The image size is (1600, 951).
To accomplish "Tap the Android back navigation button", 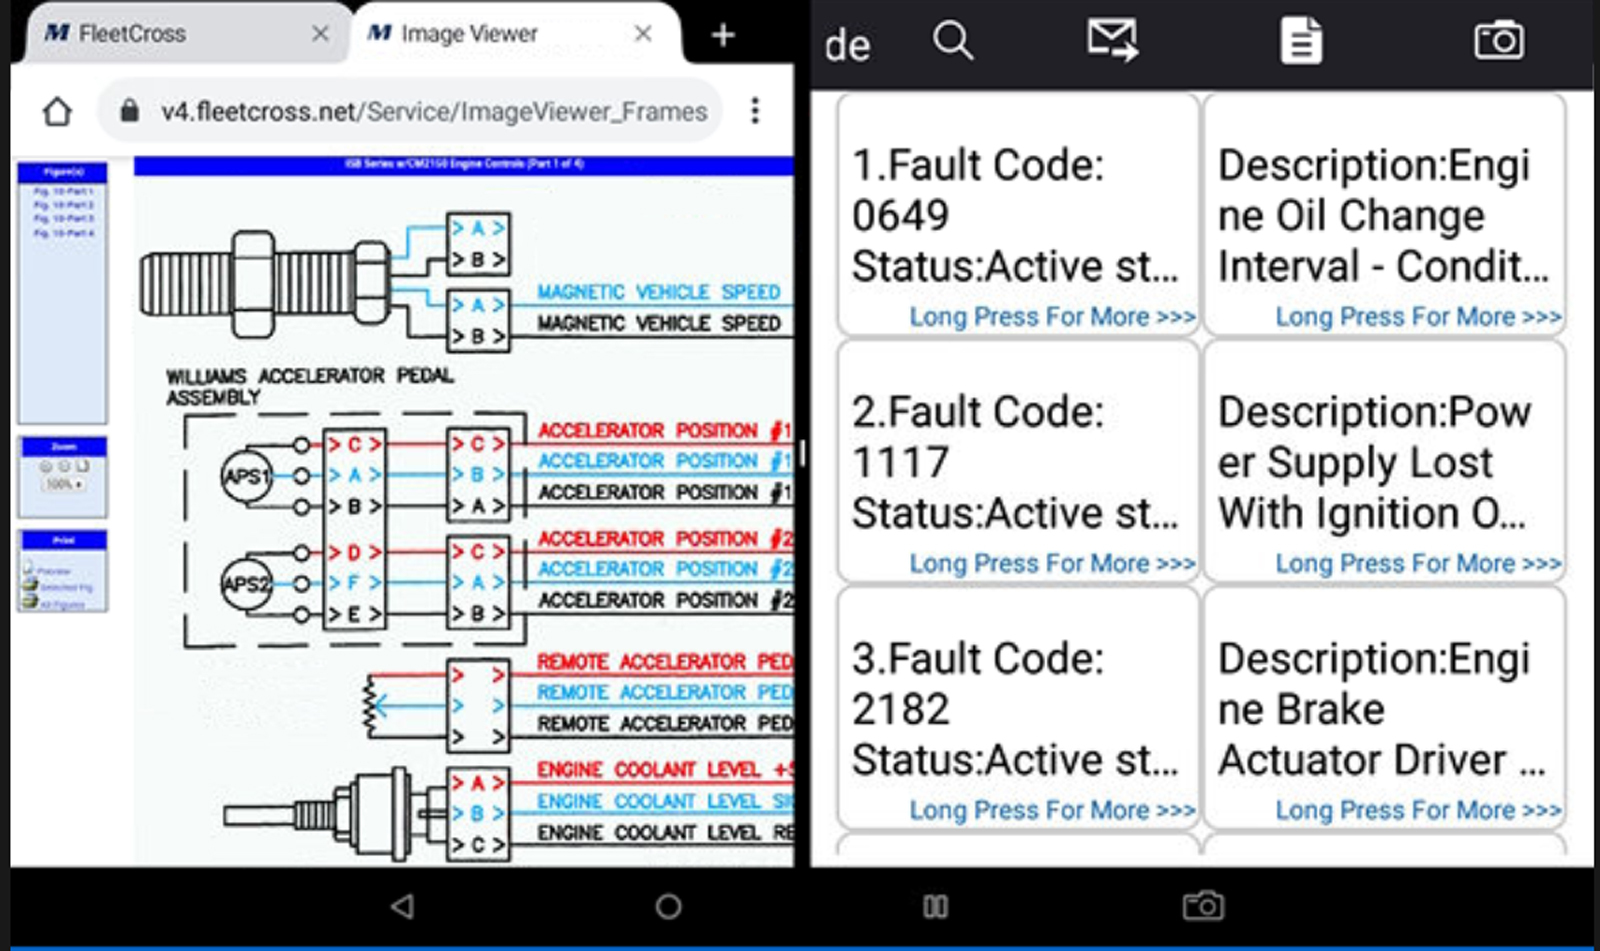I will click(x=403, y=907).
